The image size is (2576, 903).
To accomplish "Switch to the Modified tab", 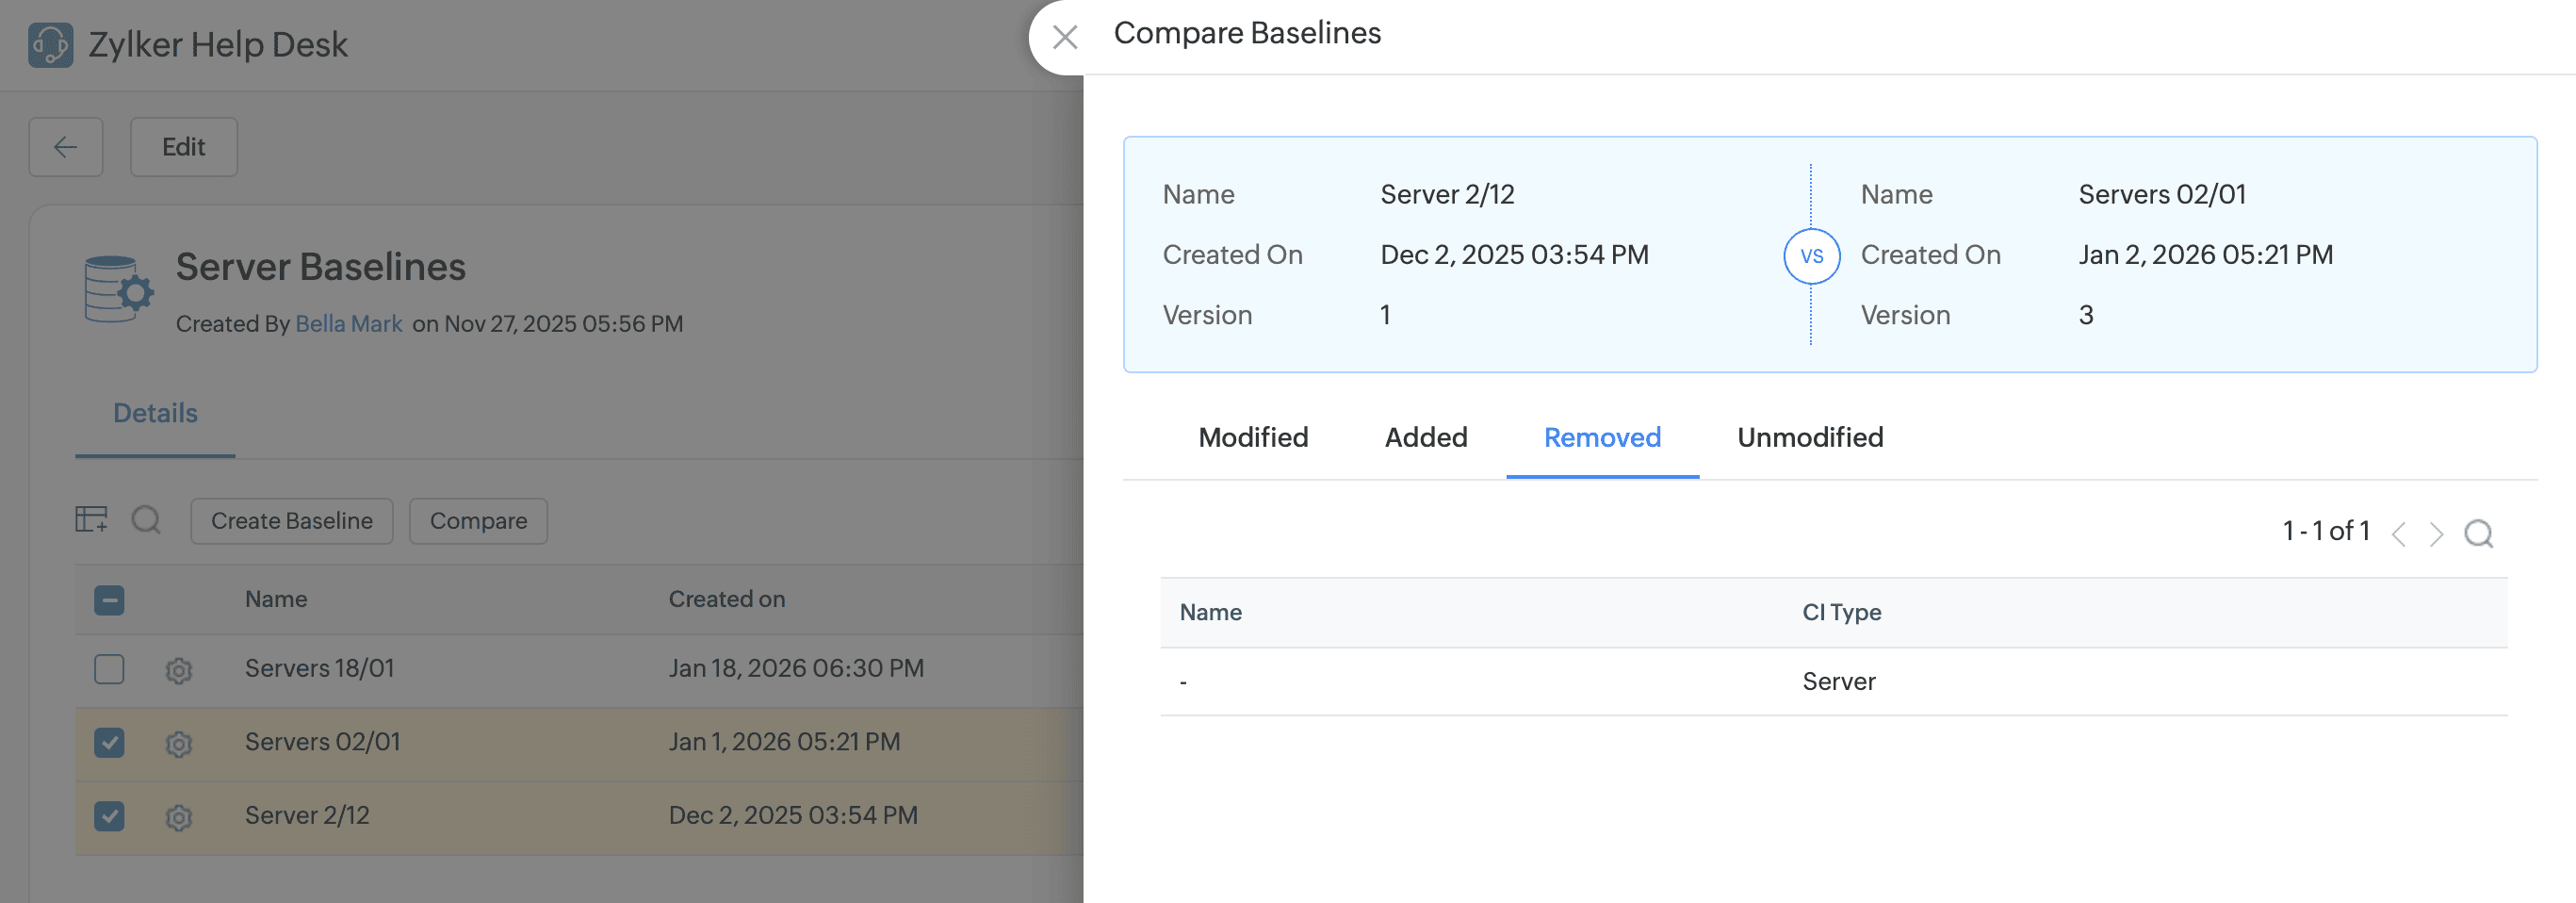I will 1252,437.
